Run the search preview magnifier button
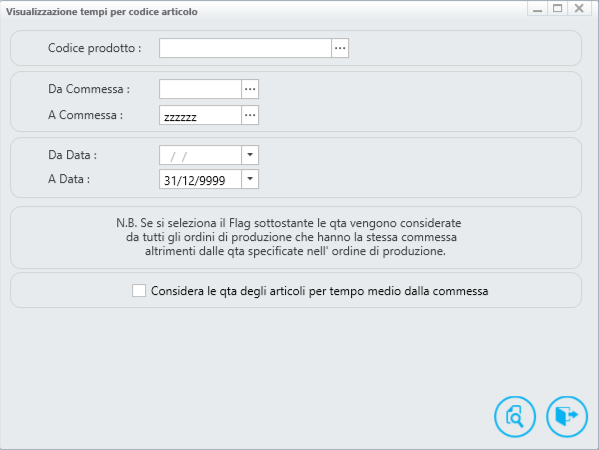The height and width of the screenshot is (450, 599). click(515, 416)
